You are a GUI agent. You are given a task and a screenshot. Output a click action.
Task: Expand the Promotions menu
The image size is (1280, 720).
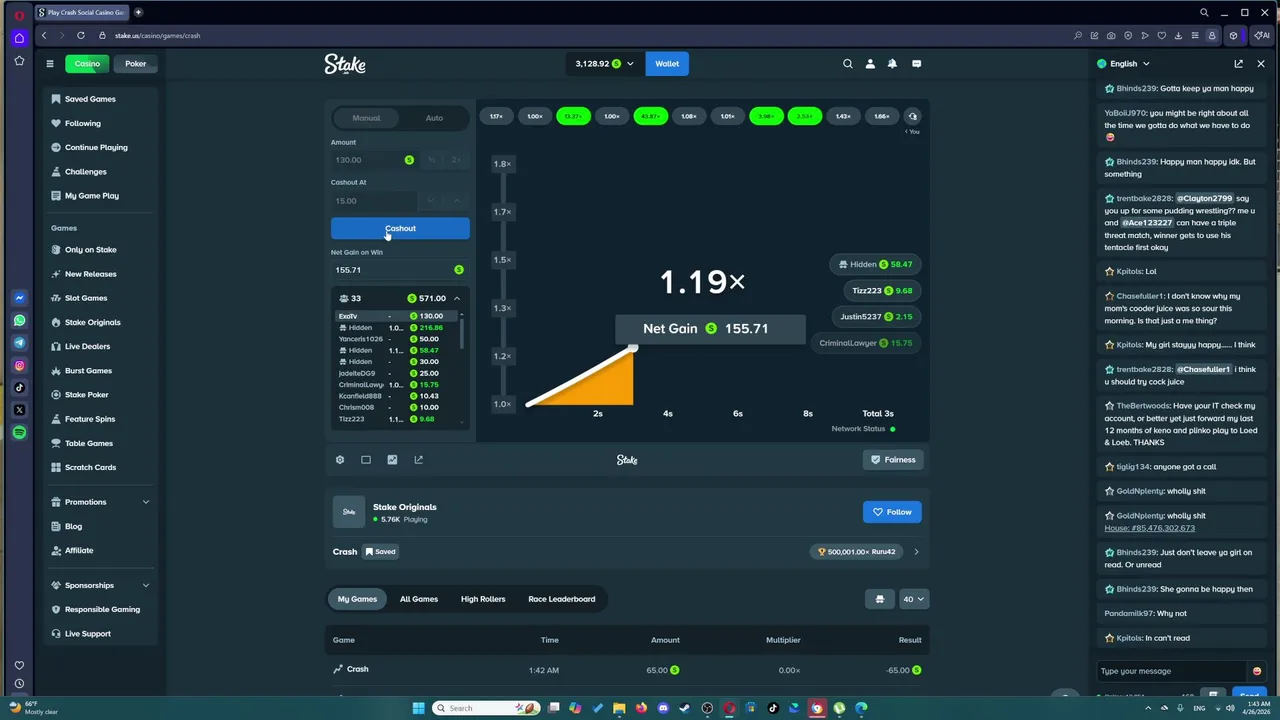100,502
